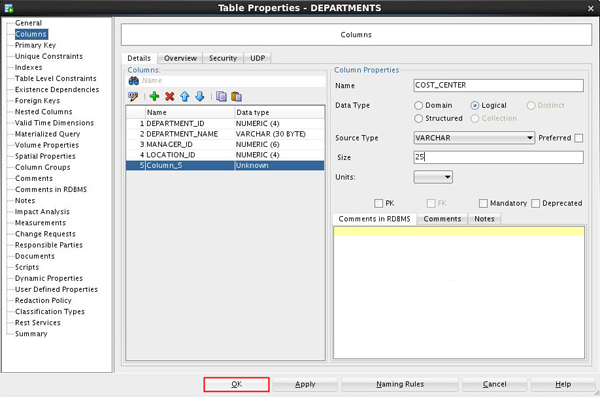The width and height of the screenshot is (600, 397).
Task: Open the UDP tab
Action: point(258,58)
